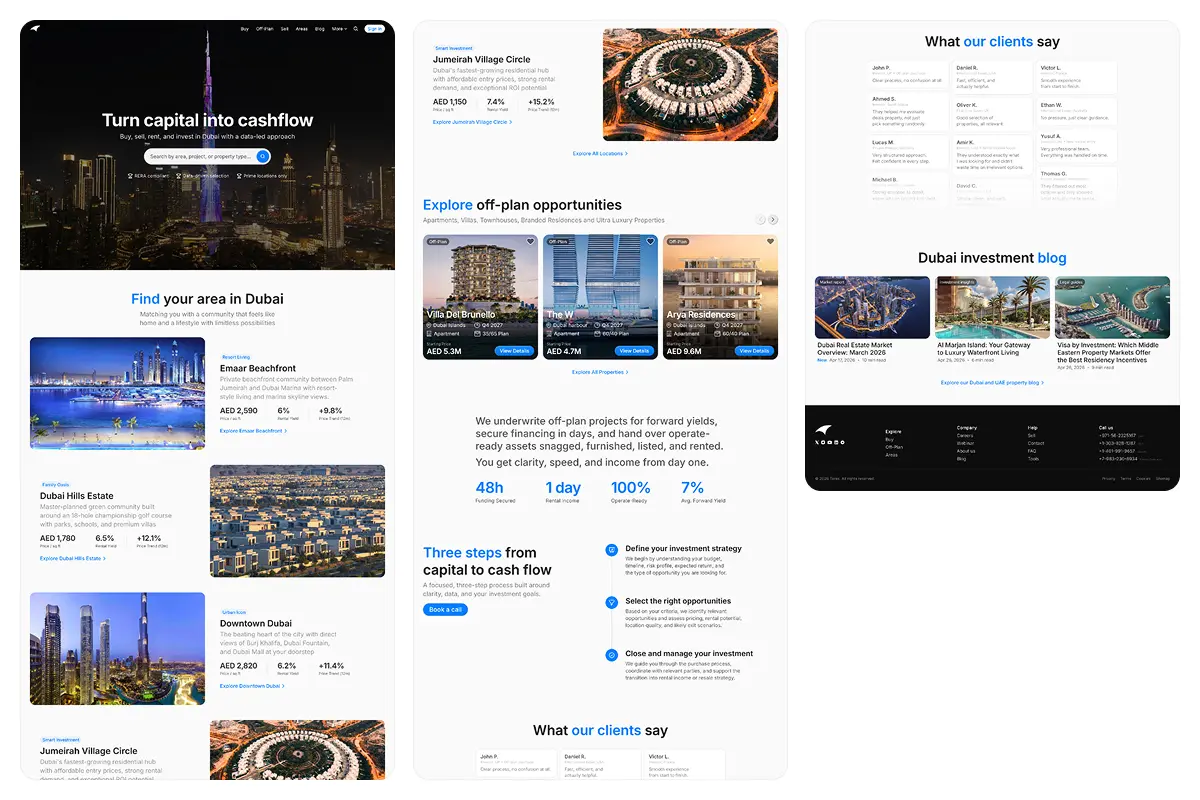Expand the More menu in the top navigation
Screen dimensions: 1200x800
click(340, 29)
